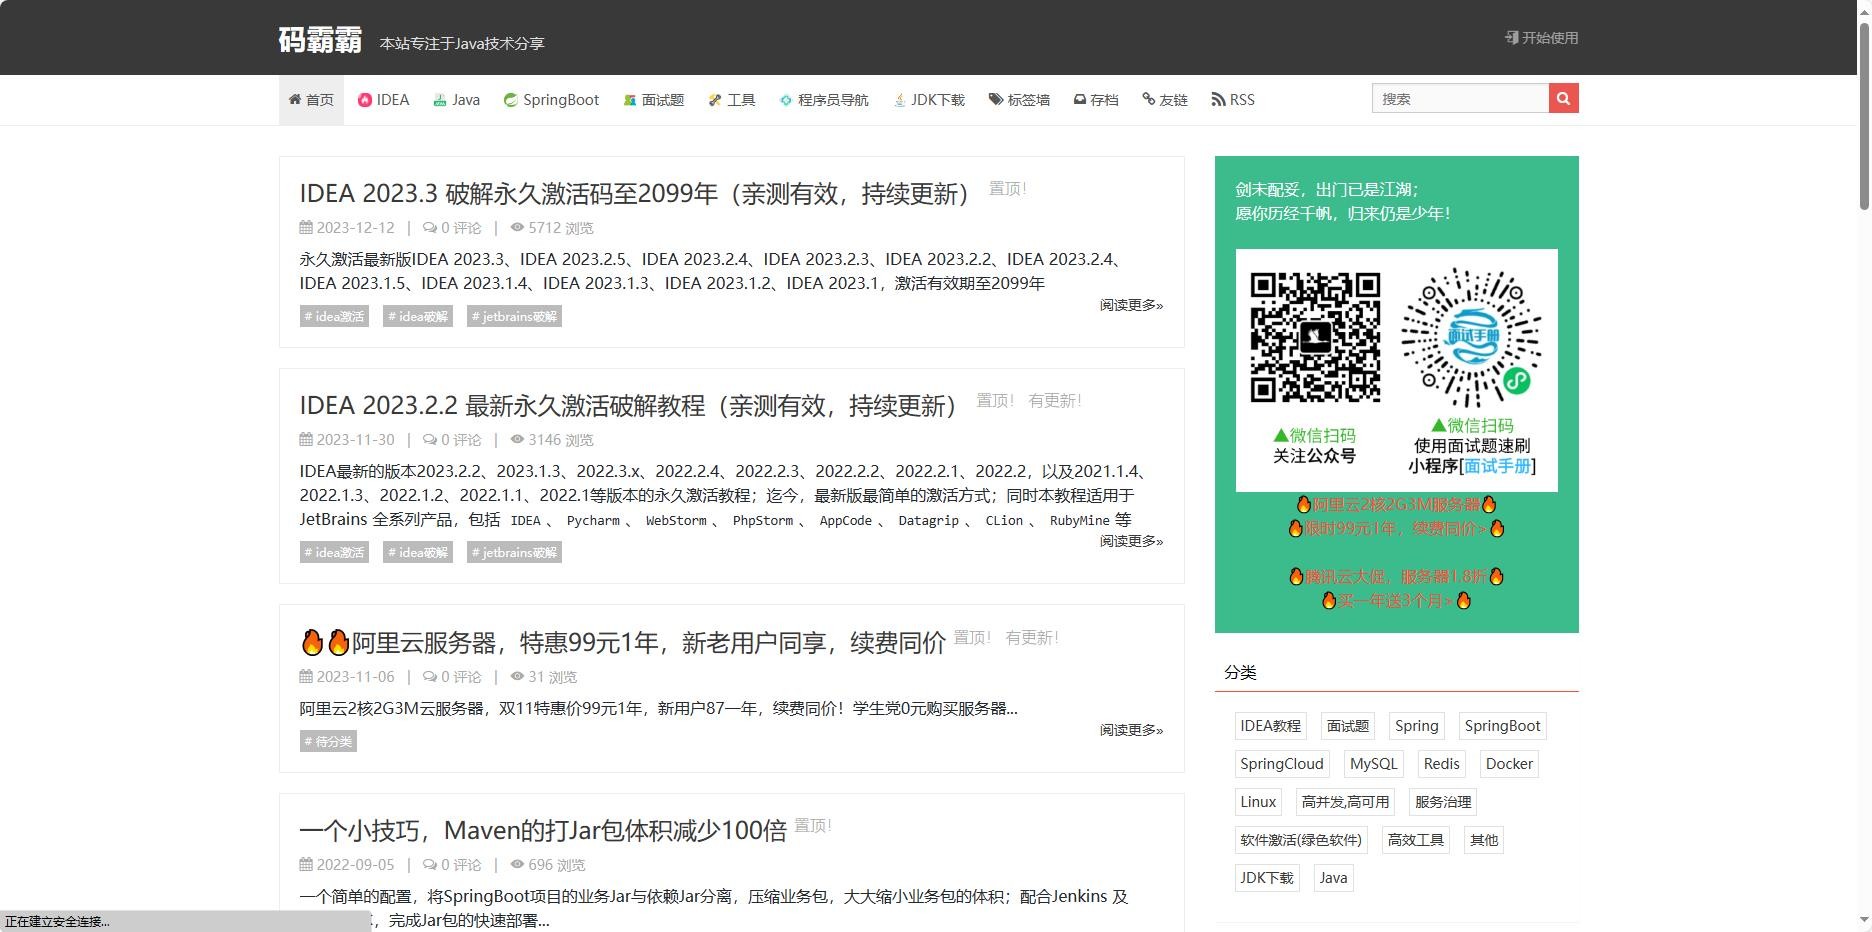
Task: Click the red search magnifier button
Action: coord(1563,98)
